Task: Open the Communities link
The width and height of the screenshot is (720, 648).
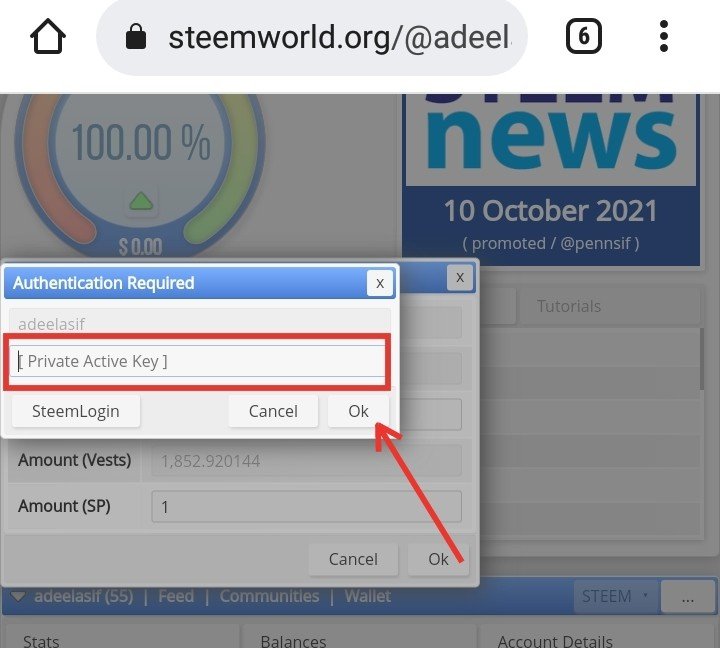Action: tap(269, 596)
